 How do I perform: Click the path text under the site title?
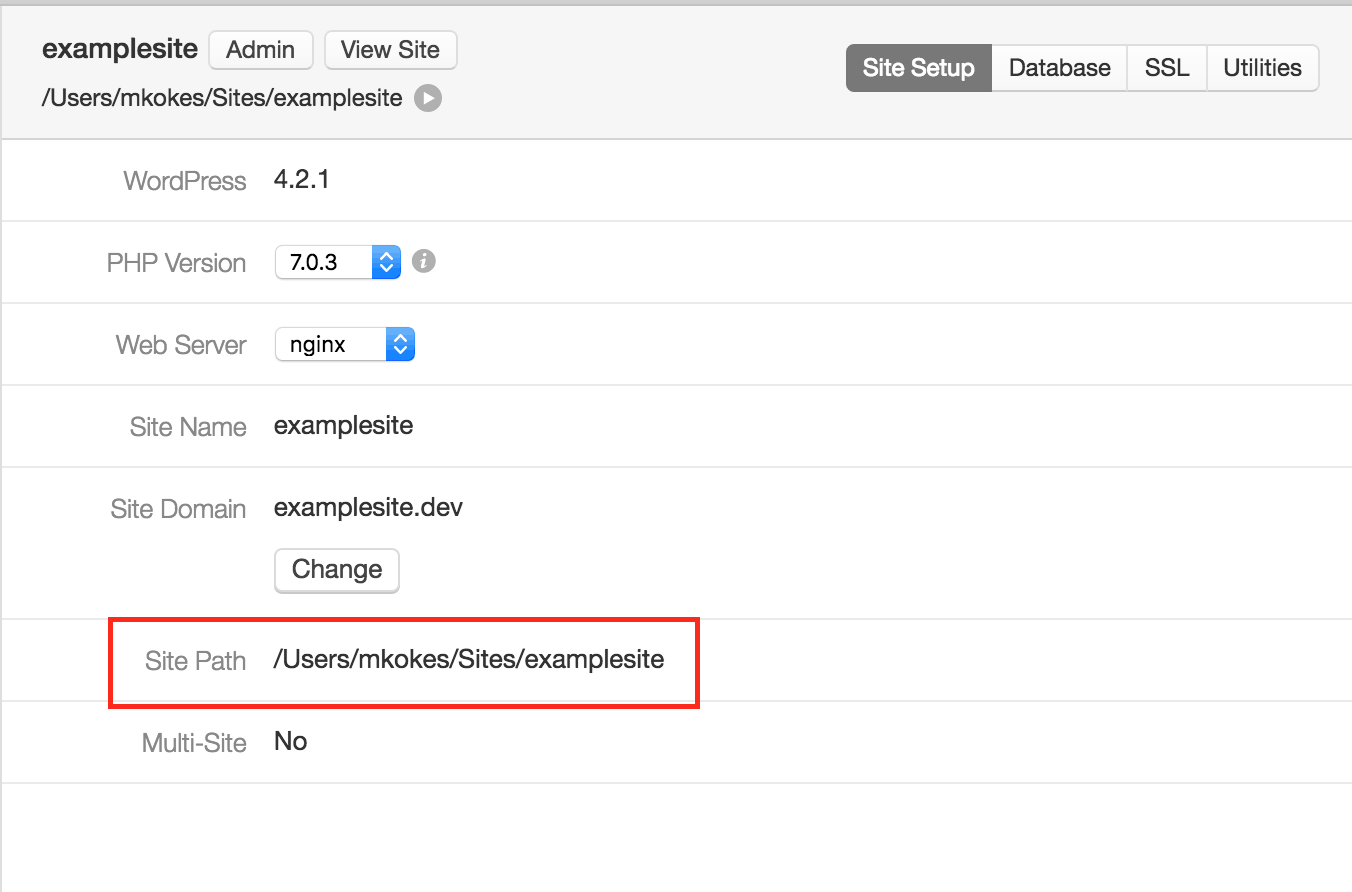[222, 98]
